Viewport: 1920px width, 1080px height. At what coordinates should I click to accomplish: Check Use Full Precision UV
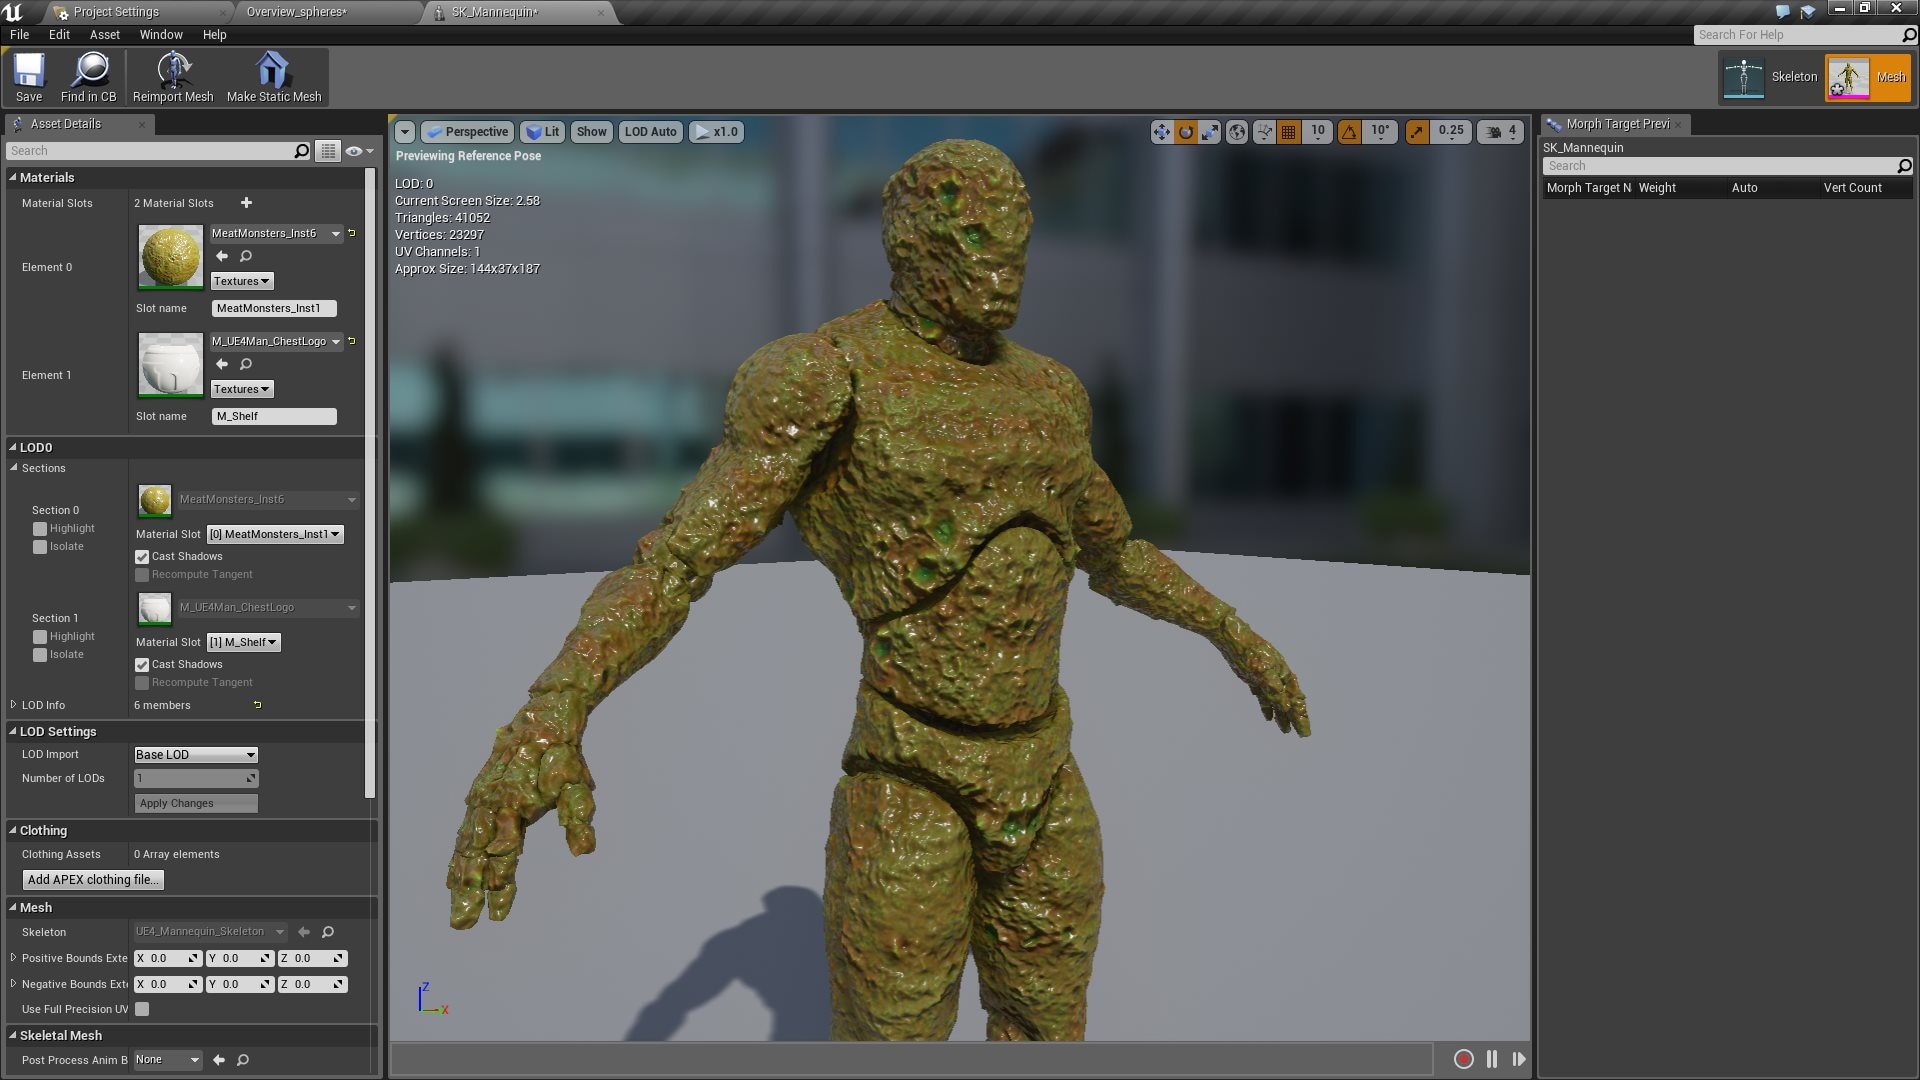point(143,1009)
